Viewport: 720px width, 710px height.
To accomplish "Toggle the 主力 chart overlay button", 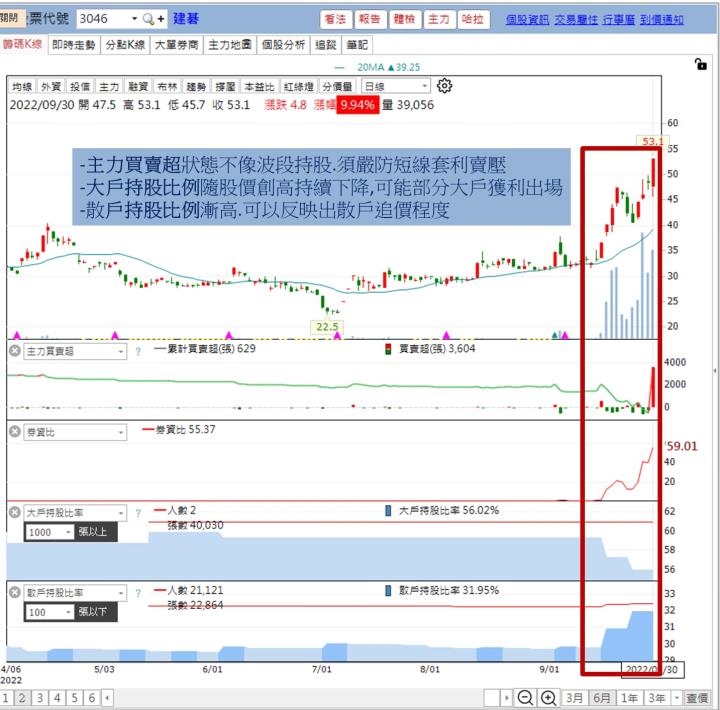I will [109, 86].
